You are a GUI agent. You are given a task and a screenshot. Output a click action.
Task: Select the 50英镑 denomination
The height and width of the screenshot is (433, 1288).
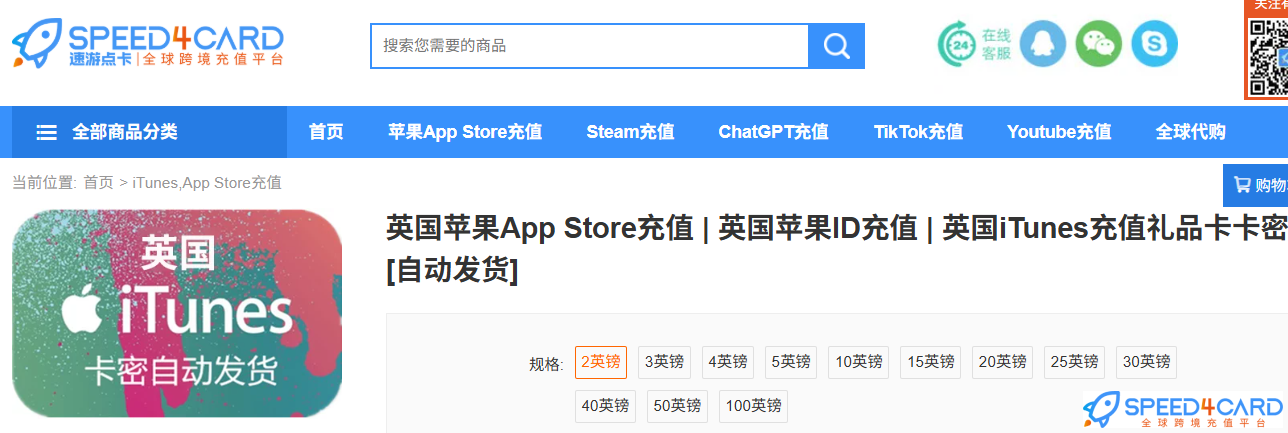pyautogui.click(x=677, y=406)
